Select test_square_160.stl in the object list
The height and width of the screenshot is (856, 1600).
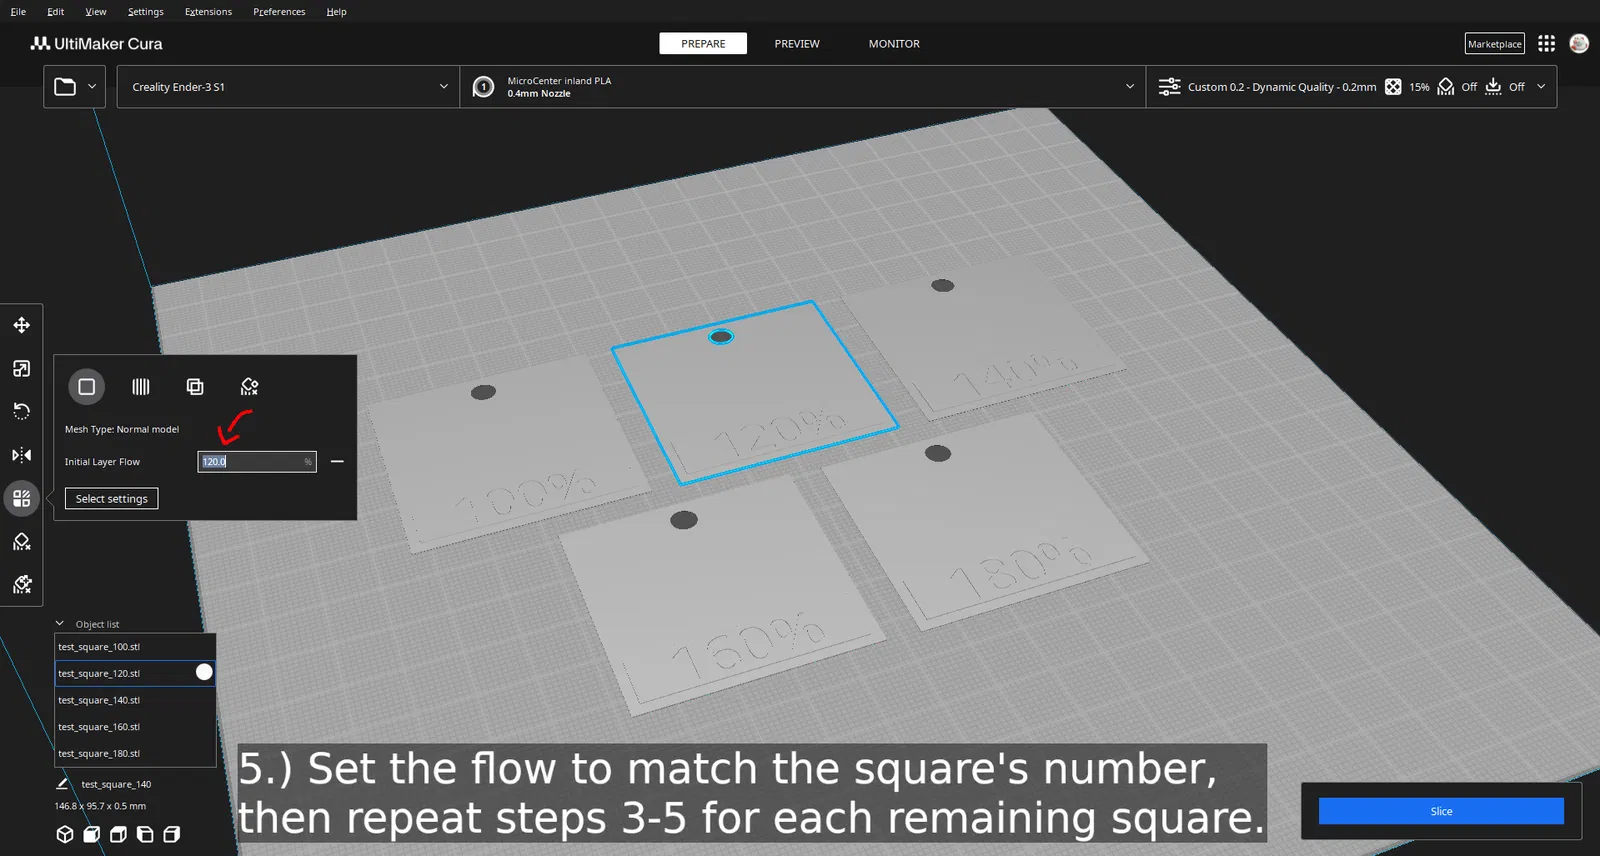135,727
